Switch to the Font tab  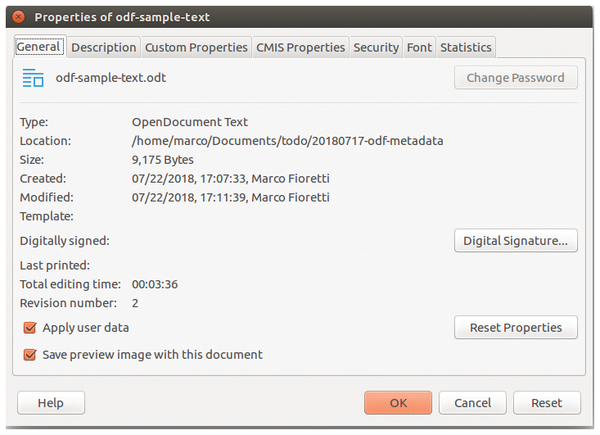[x=419, y=47]
